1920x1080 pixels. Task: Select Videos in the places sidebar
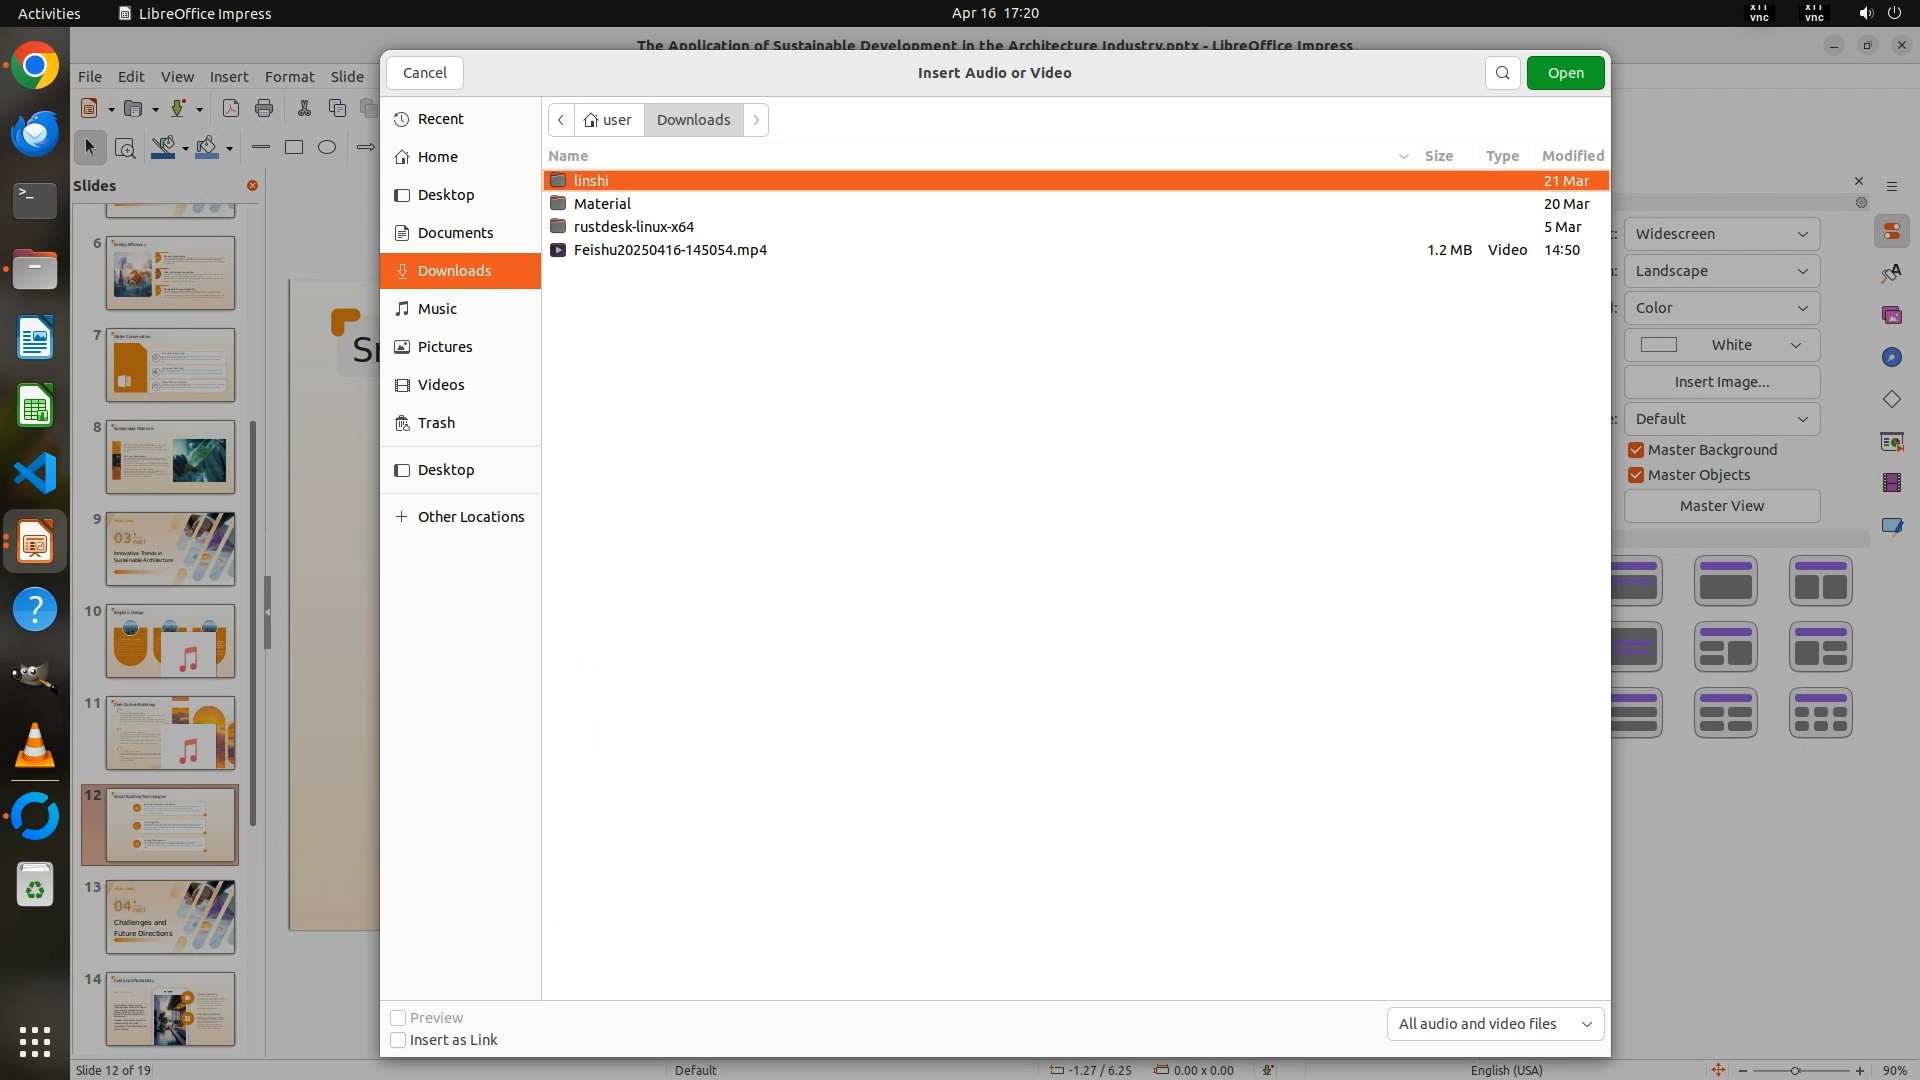click(x=440, y=385)
